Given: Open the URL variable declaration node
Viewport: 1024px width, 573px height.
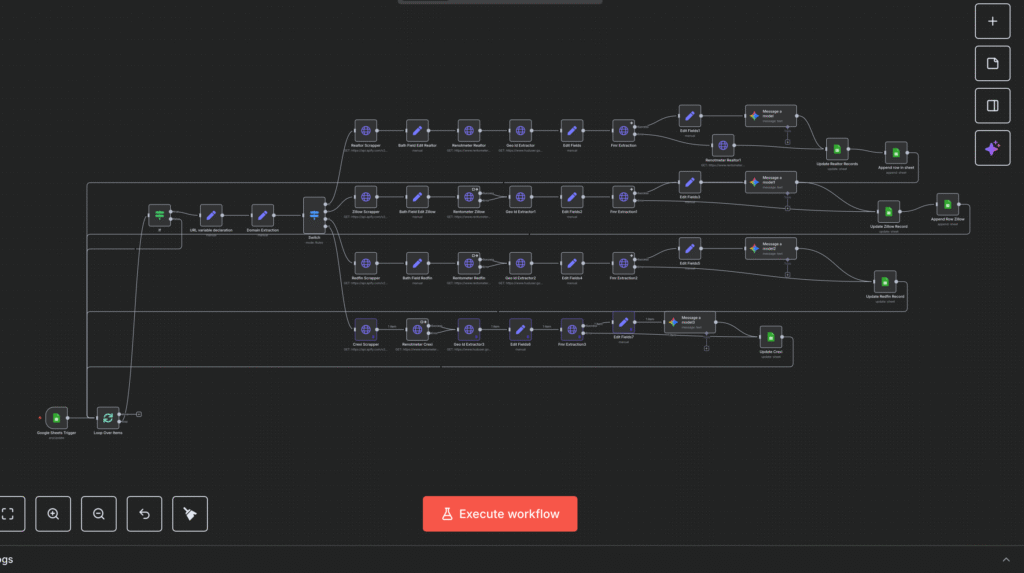Looking at the screenshot, I should (x=211, y=215).
